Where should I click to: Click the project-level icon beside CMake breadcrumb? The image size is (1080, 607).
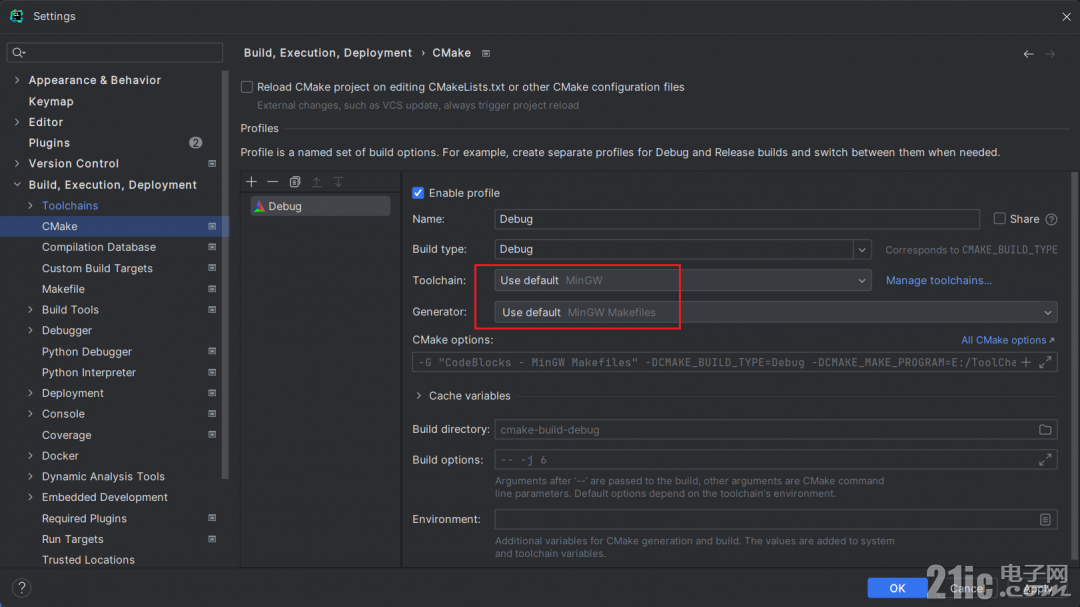pos(486,54)
